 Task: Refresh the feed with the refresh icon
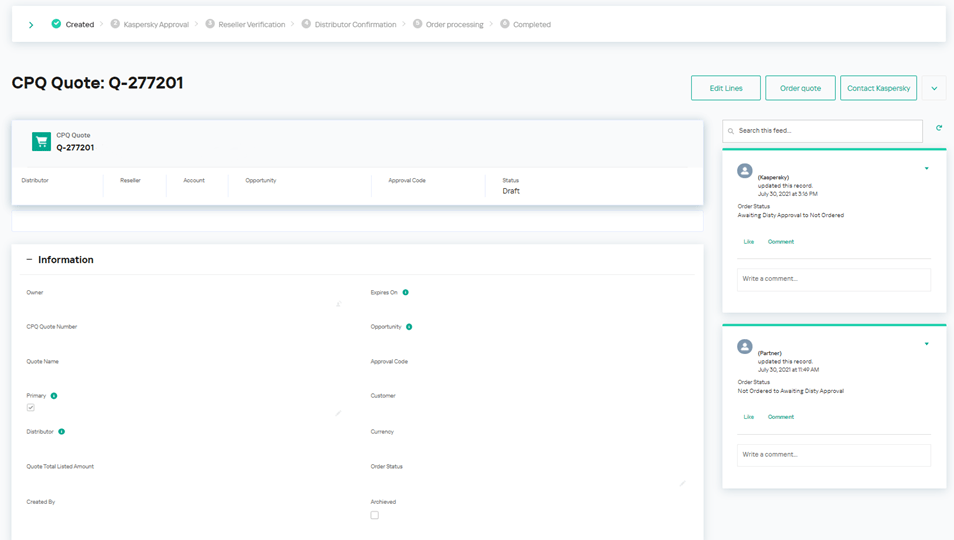(x=939, y=128)
